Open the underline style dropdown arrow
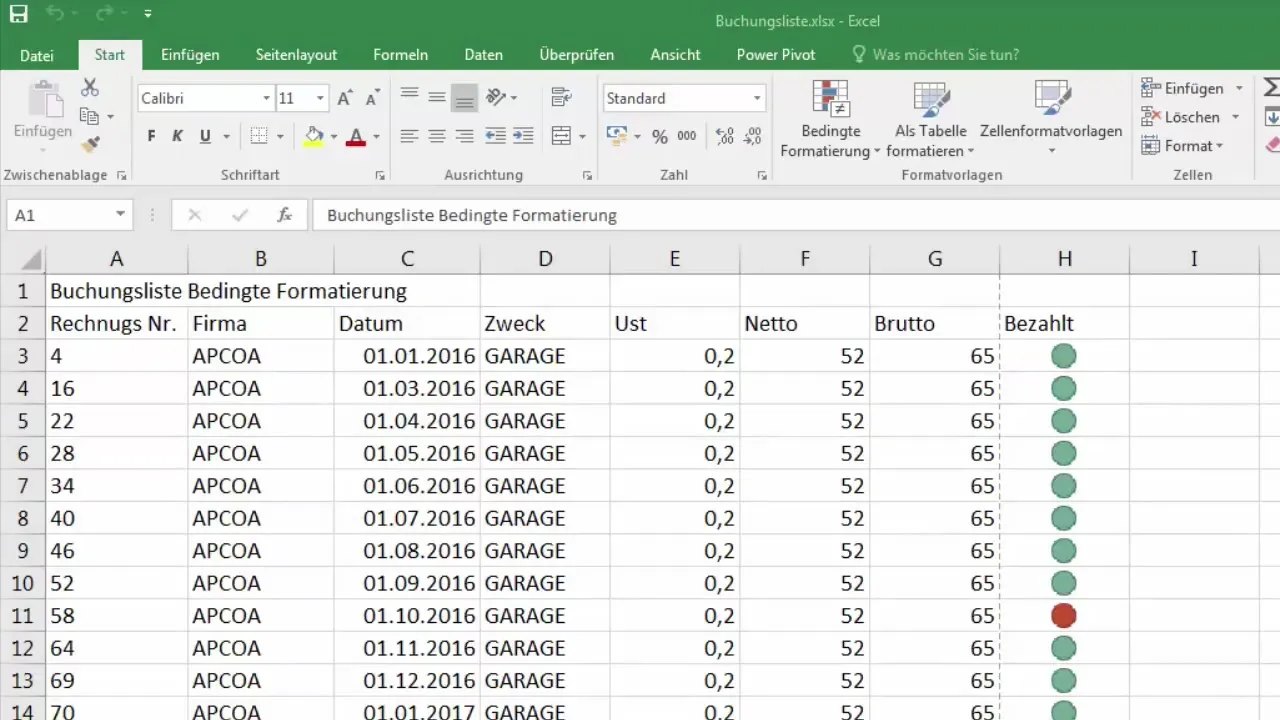 (x=227, y=137)
